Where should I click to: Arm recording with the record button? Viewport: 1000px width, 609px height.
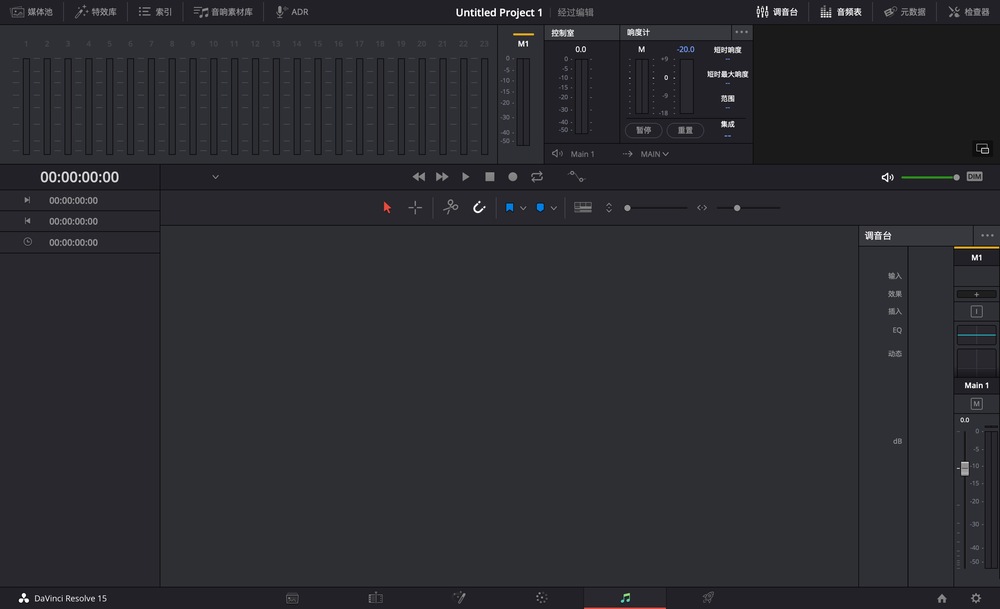pyautogui.click(x=513, y=177)
